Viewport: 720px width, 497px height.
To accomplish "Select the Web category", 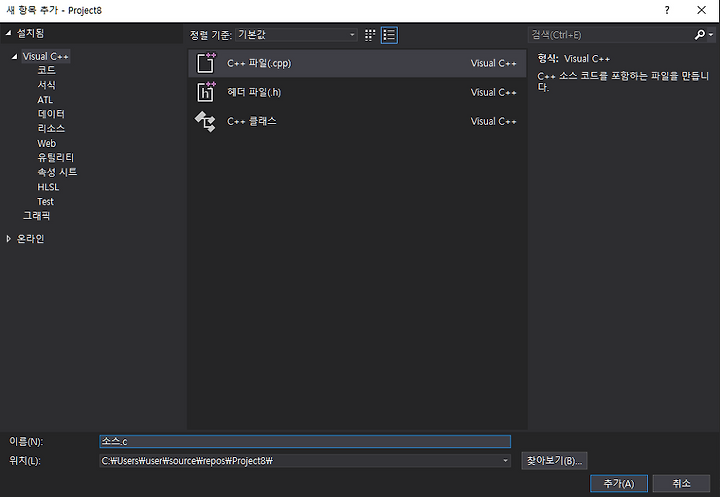I will click(46, 143).
